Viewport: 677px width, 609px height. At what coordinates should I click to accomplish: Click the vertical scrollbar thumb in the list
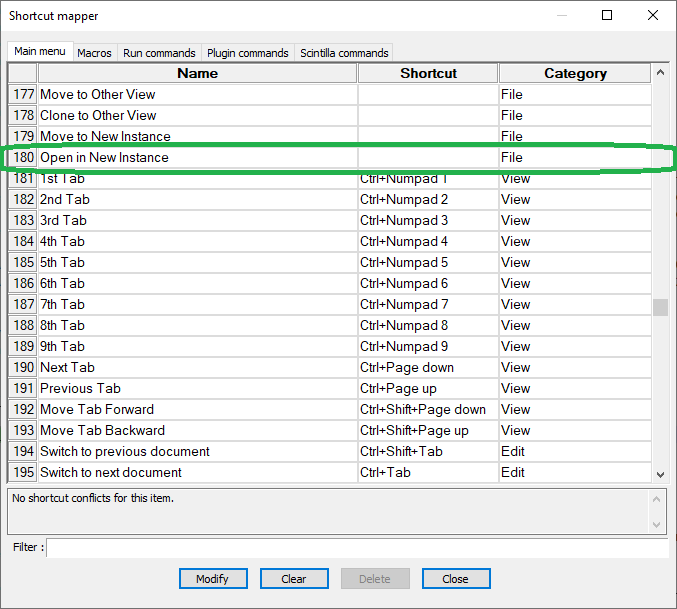point(660,307)
